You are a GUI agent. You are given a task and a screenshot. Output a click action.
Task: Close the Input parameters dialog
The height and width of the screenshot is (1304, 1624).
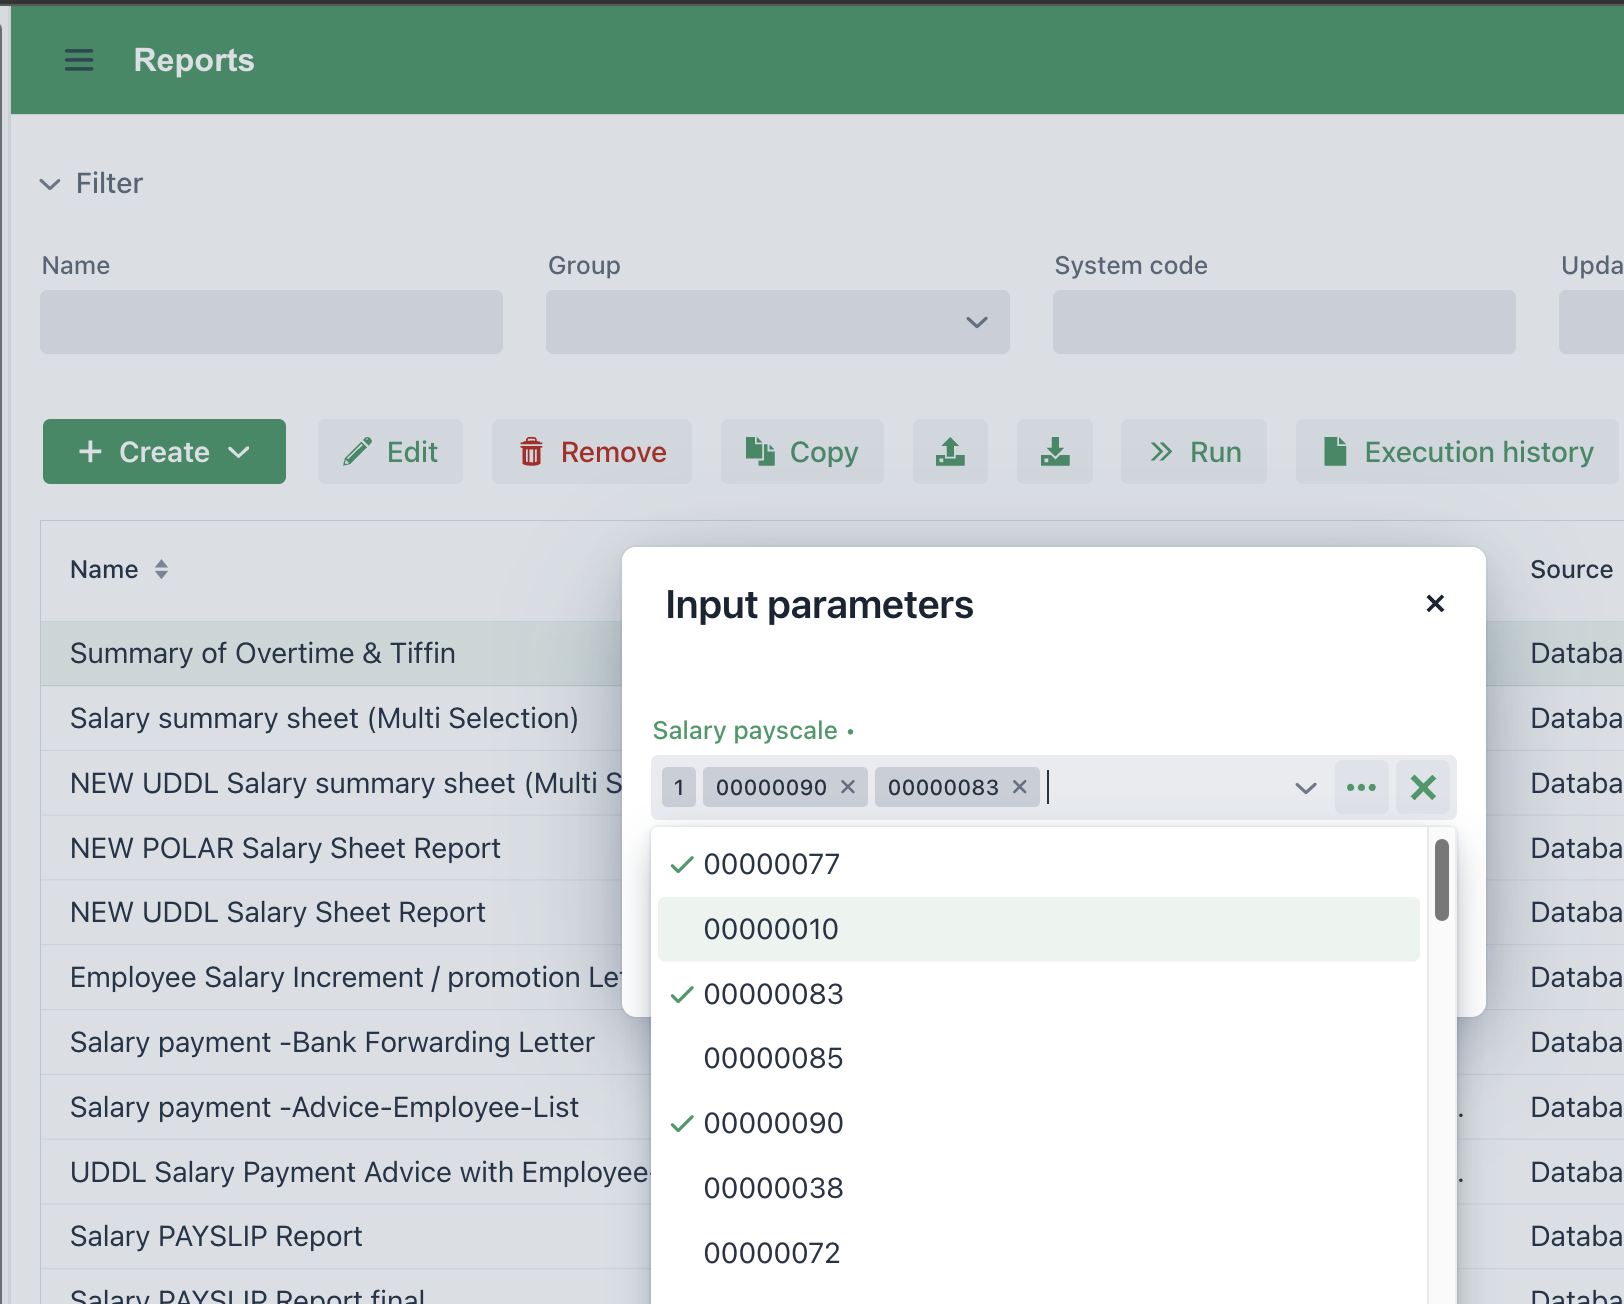(x=1434, y=603)
